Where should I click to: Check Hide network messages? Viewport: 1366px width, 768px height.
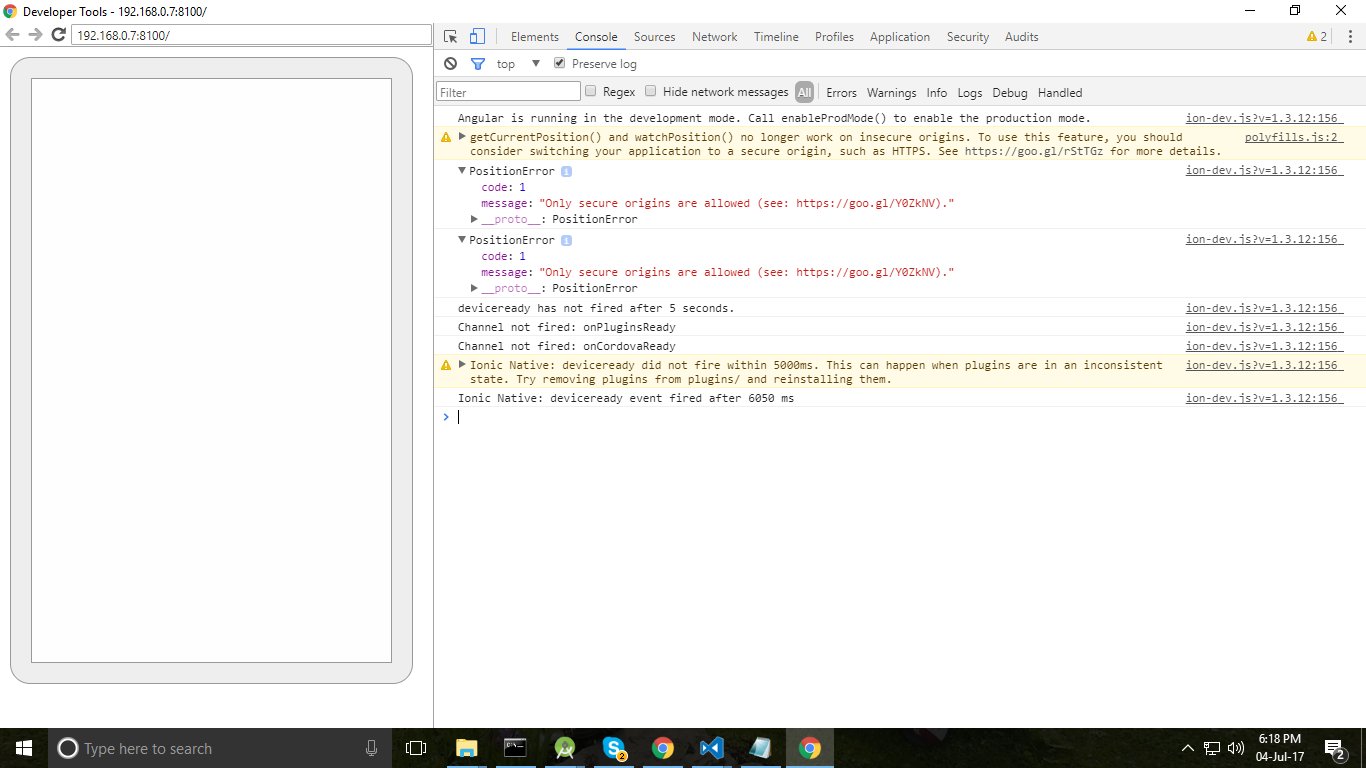[651, 91]
